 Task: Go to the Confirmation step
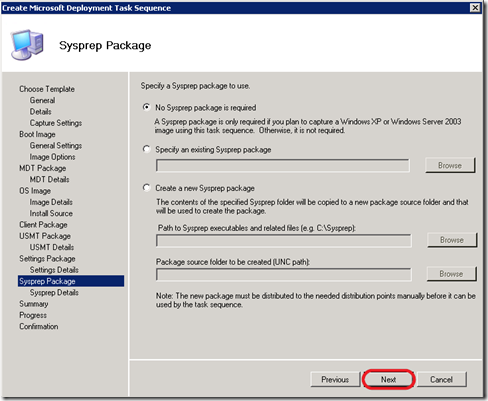[x=38, y=327]
